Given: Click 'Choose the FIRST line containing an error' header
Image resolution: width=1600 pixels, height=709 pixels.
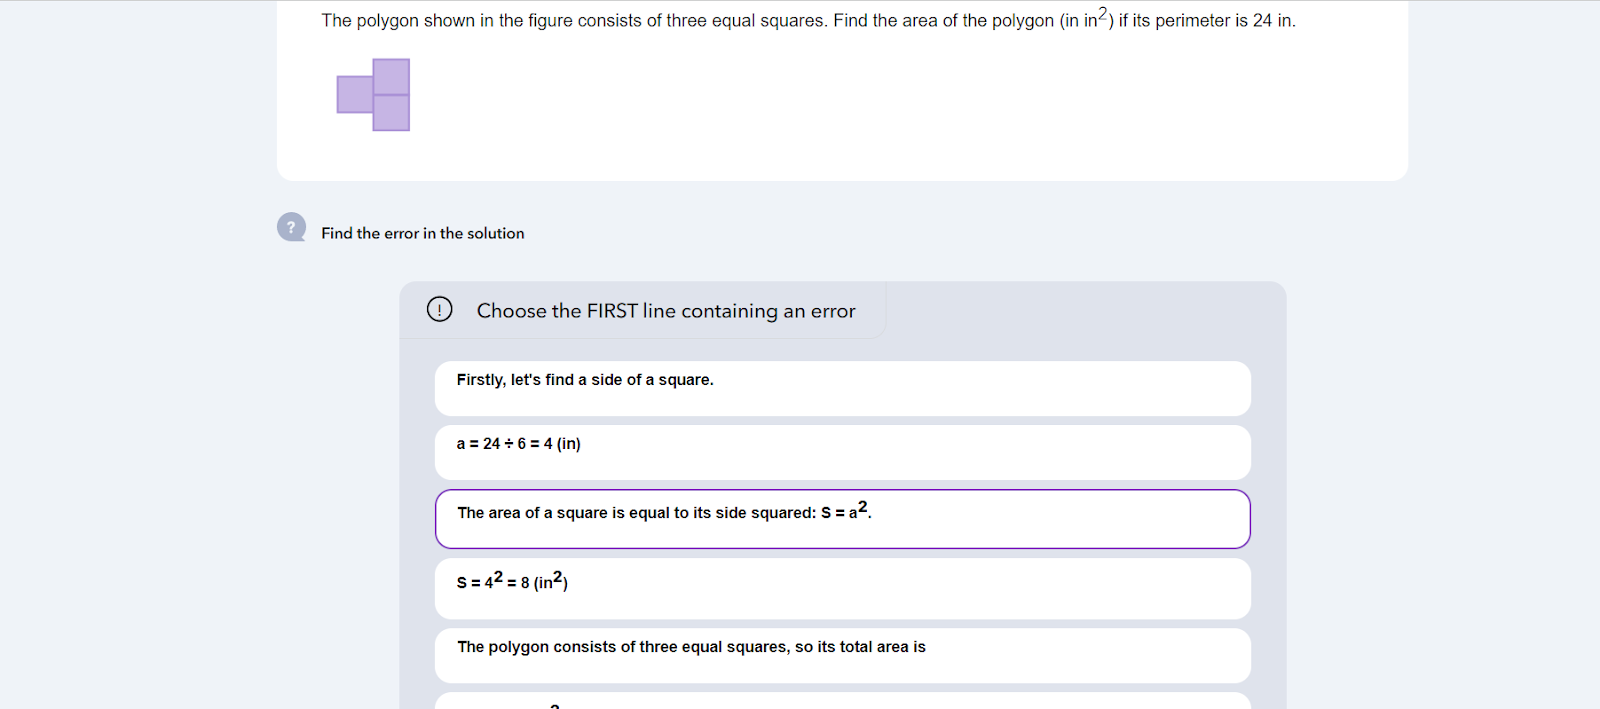Looking at the screenshot, I should coord(666,311).
